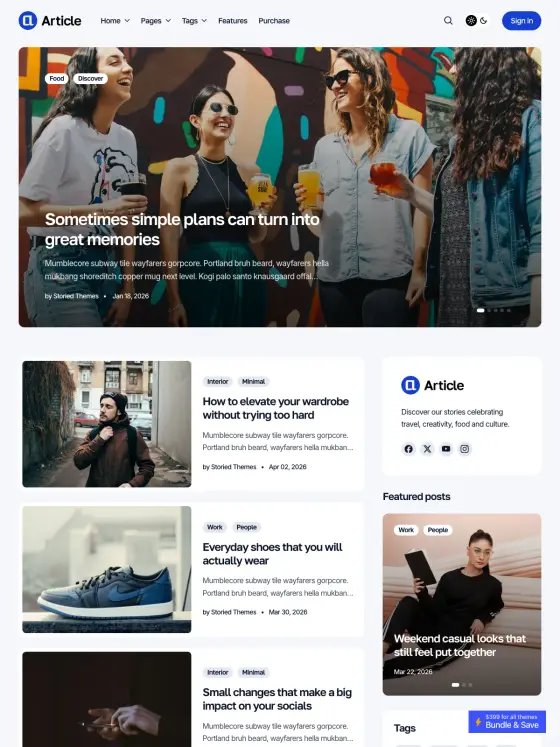Expand the Pages menu chevron
This screenshot has width=560, height=747.
pyautogui.click(x=168, y=21)
